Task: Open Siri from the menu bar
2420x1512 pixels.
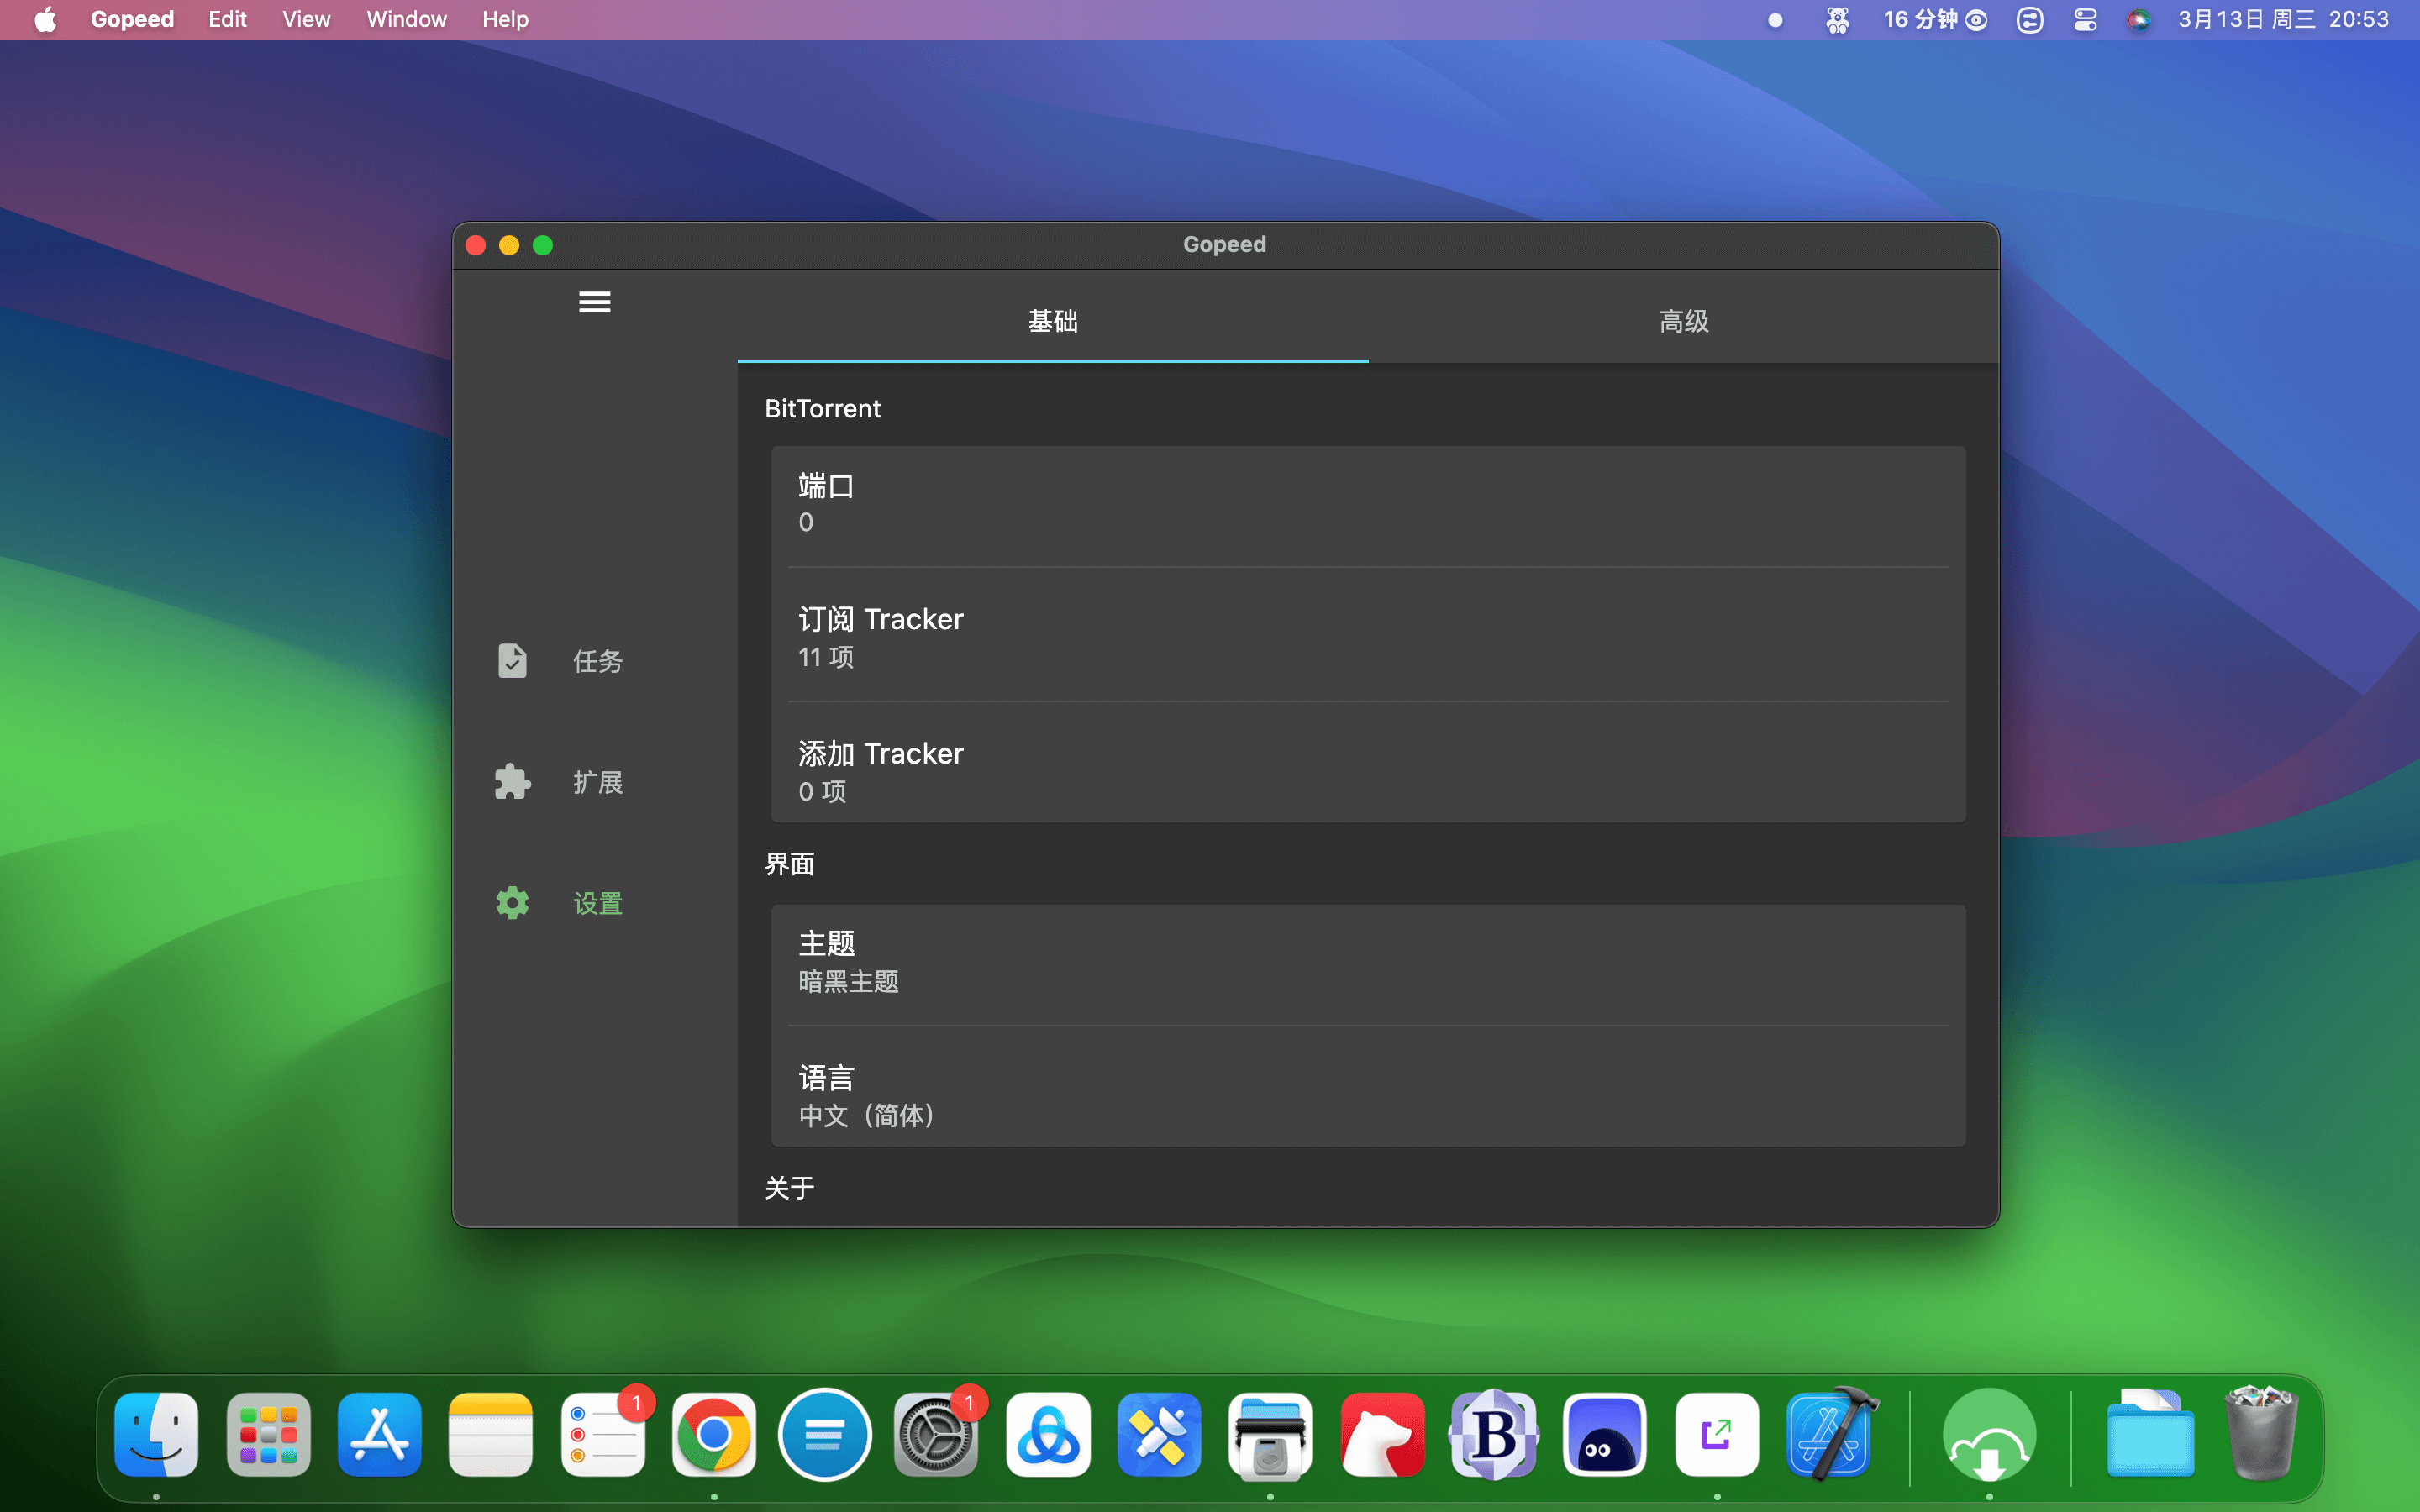Action: point(2139,19)
